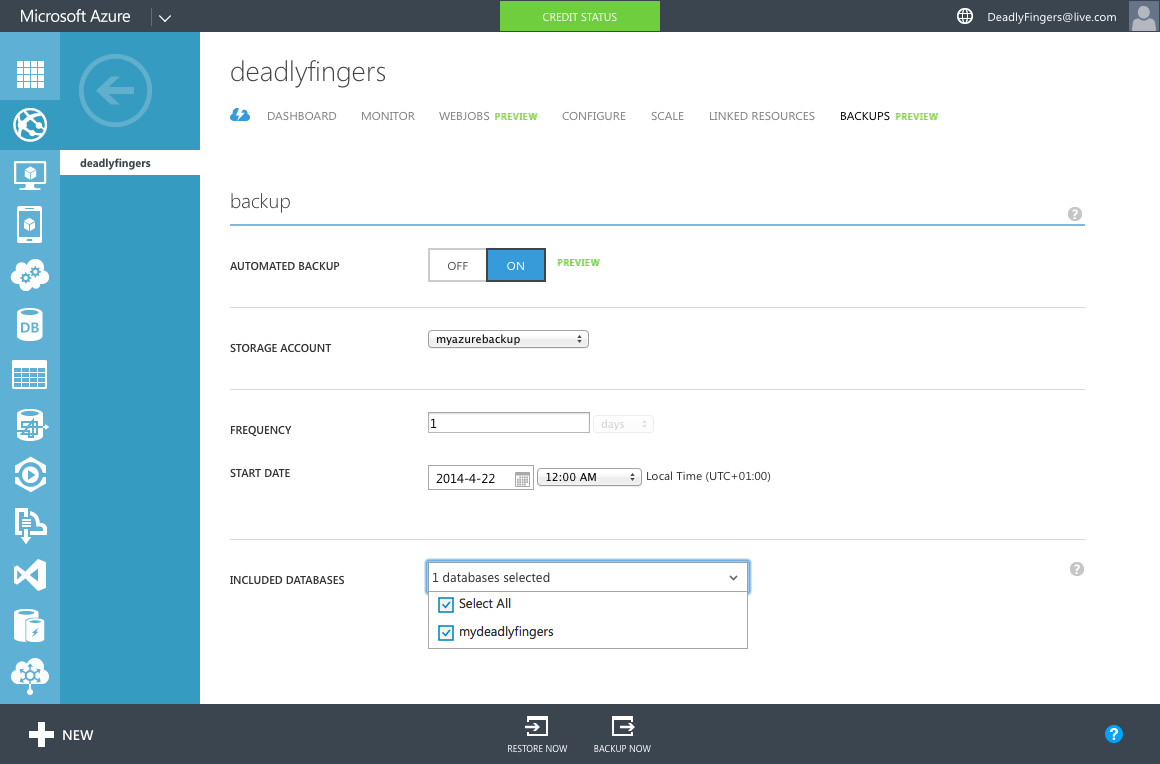Switch to the Monitor tab
This screenshot has height=764, width=1160.
click(x=388, y=116)
